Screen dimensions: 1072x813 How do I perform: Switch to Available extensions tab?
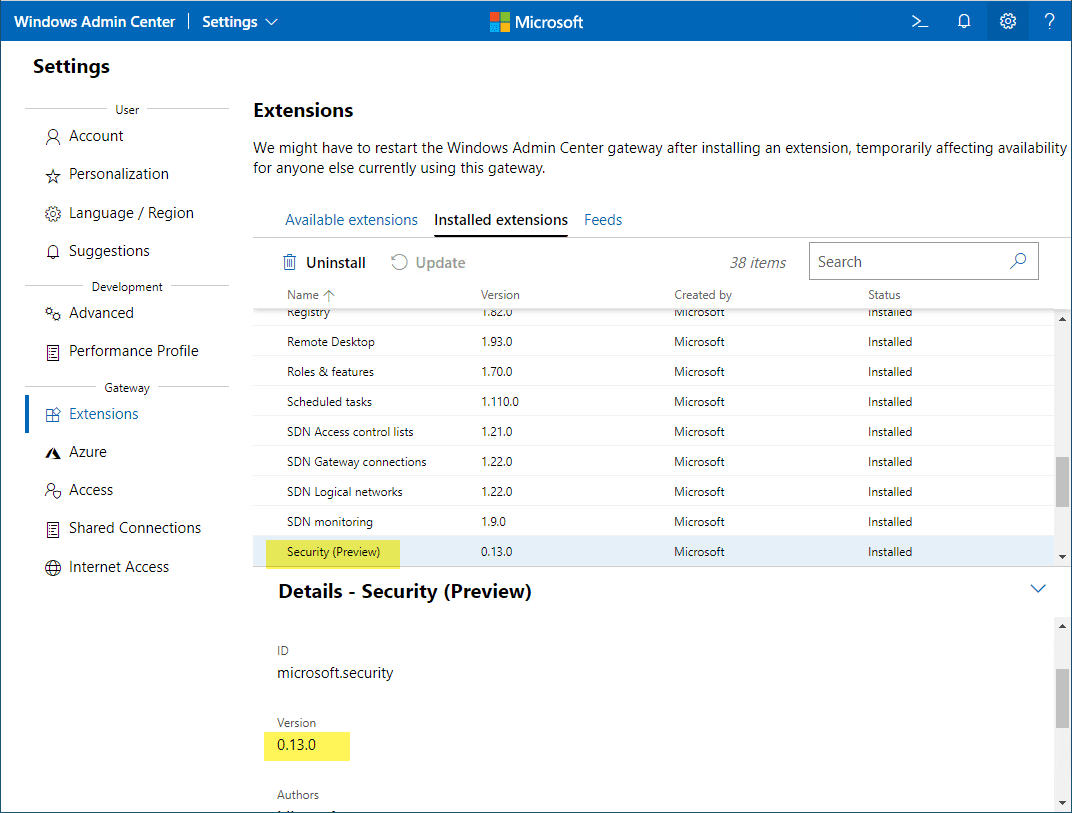pyautogui.click(x=351, y=220)
